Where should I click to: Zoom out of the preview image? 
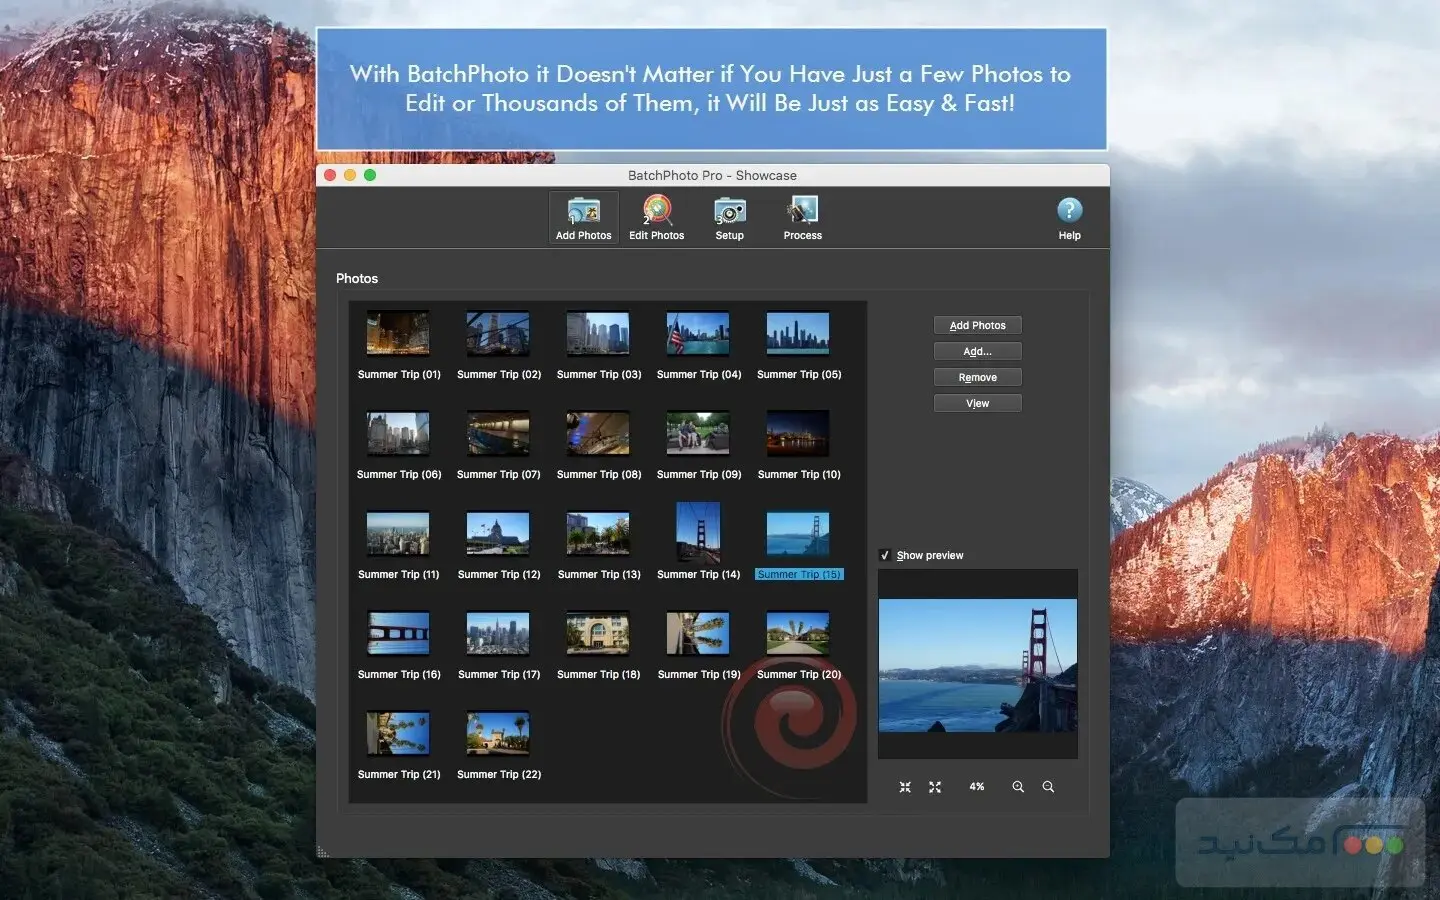1048,787
